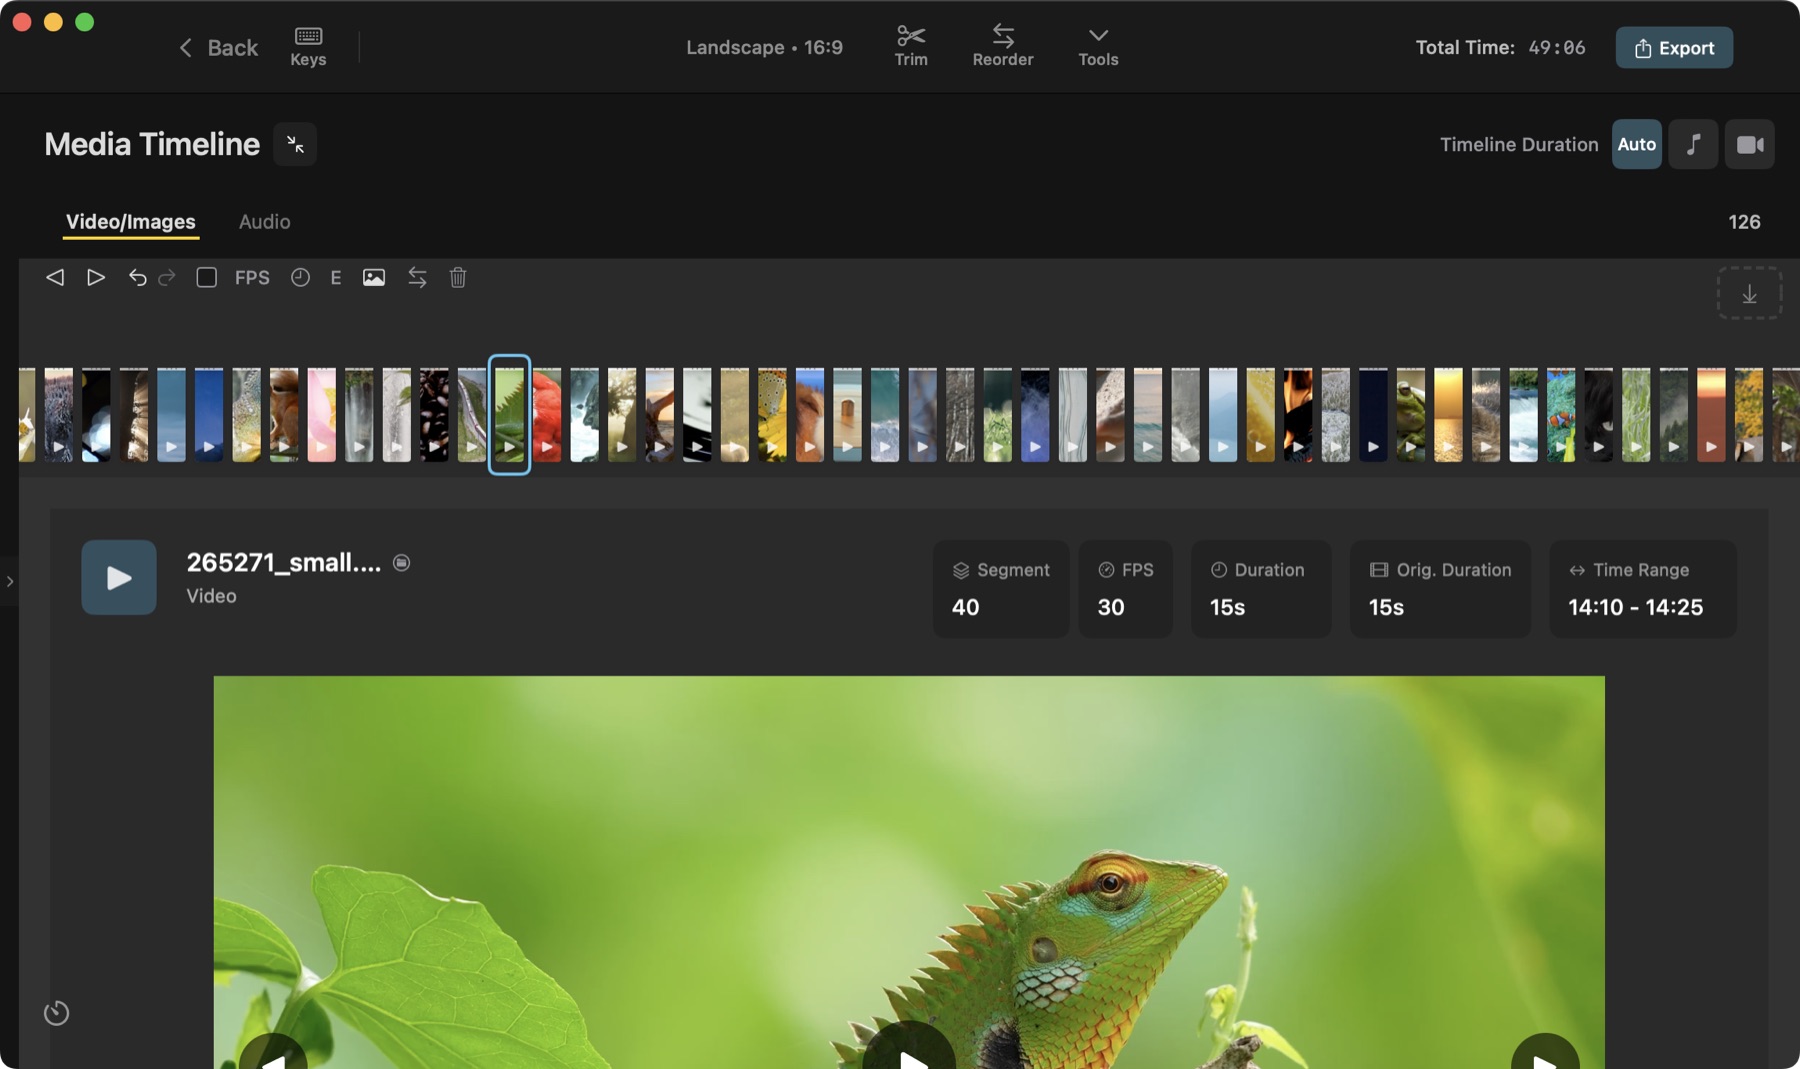The image size is (1800, 1069).
Task: Click the swap arrows toolbar icon
Action: 417,277
